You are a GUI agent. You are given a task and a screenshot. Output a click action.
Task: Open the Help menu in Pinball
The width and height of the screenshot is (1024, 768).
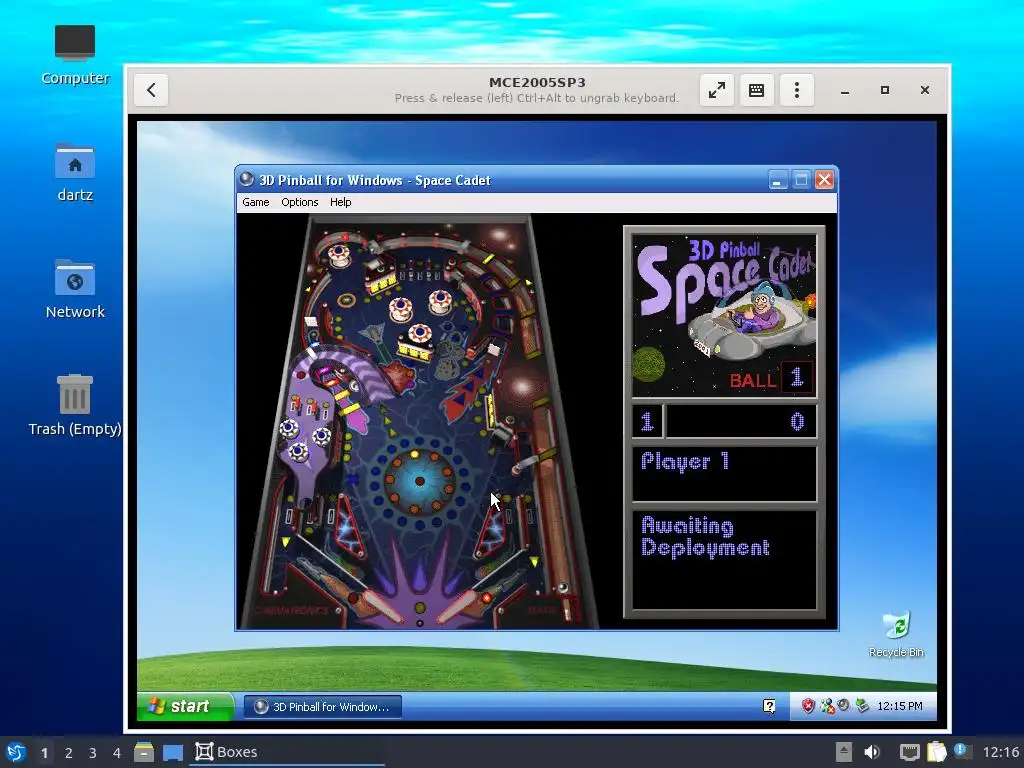pos(340,202)
